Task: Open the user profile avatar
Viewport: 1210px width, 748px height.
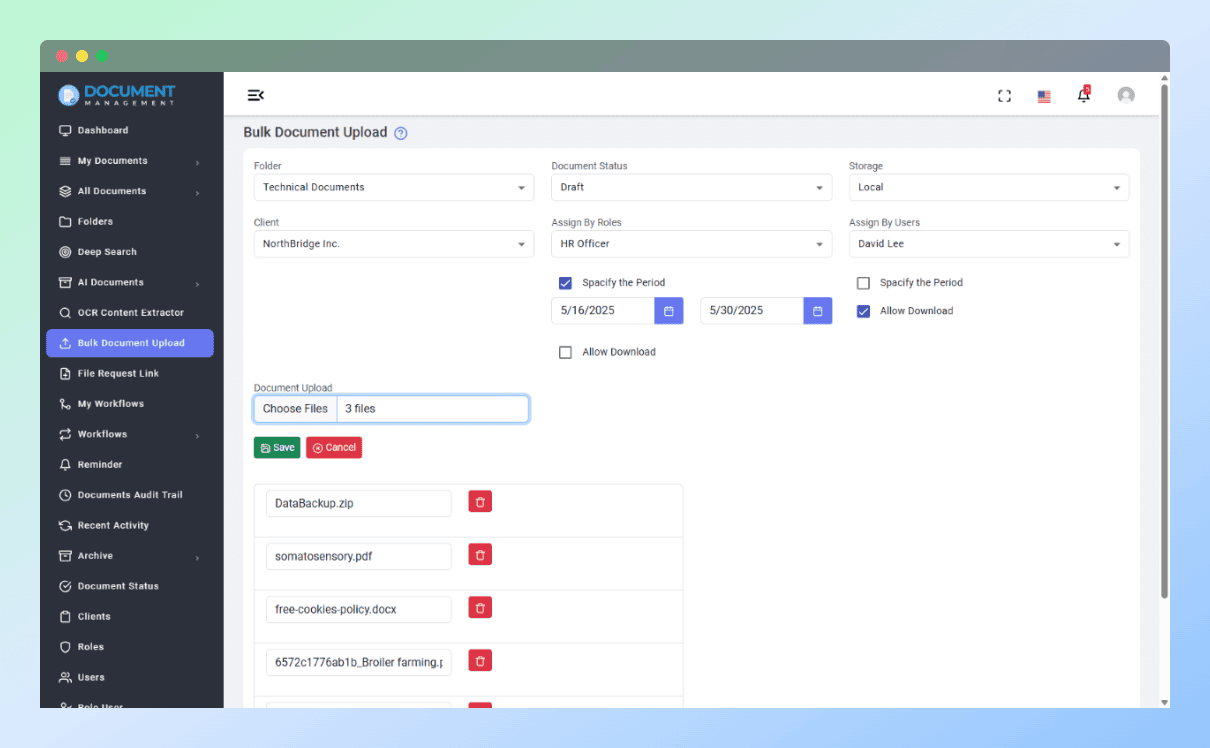Action: [1126, 94]
